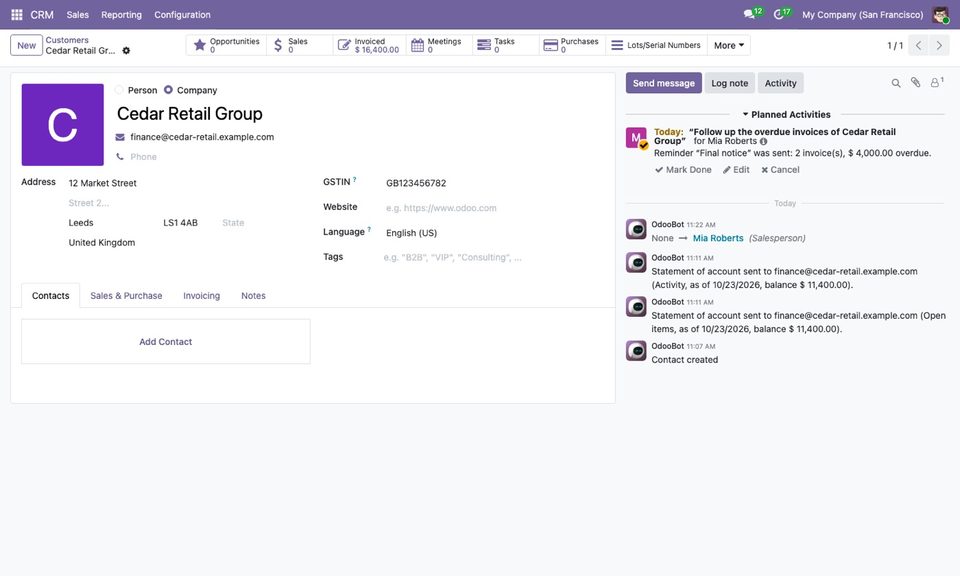Screen dimensions: 960x576
Task: Open the Configuration menu
Action: point(182,15)
